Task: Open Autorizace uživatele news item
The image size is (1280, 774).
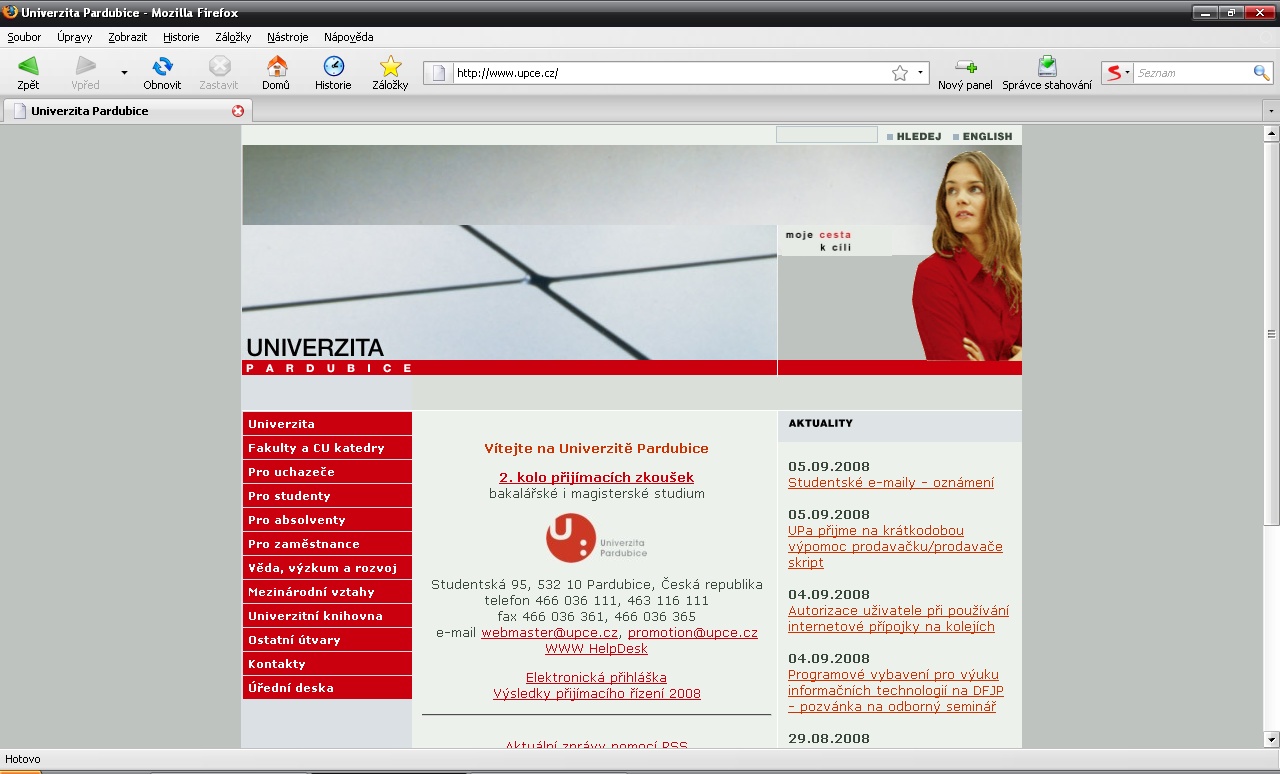Action: pos(898,619)
